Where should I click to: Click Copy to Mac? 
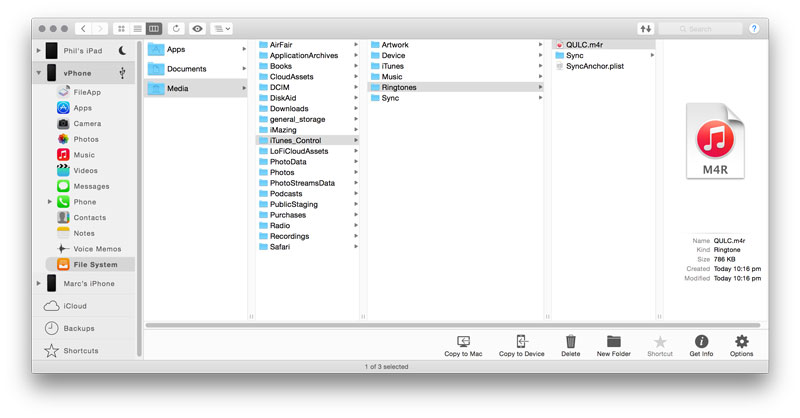[x=463, y=346]
